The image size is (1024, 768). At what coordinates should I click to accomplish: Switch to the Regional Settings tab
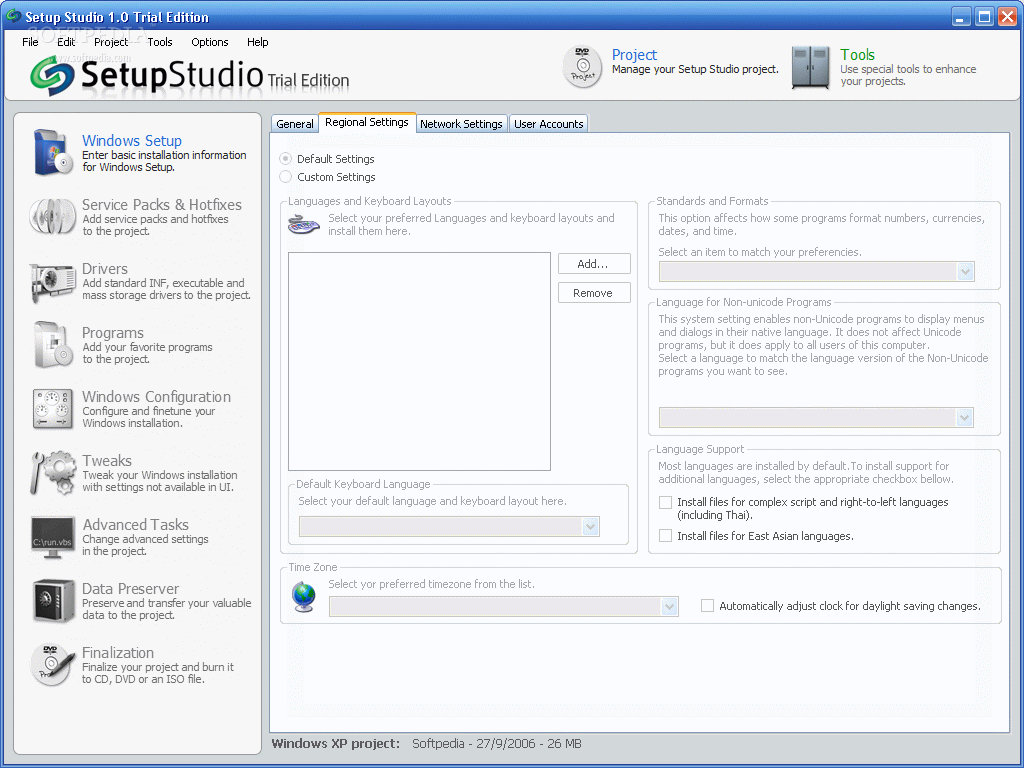(367, 122)
